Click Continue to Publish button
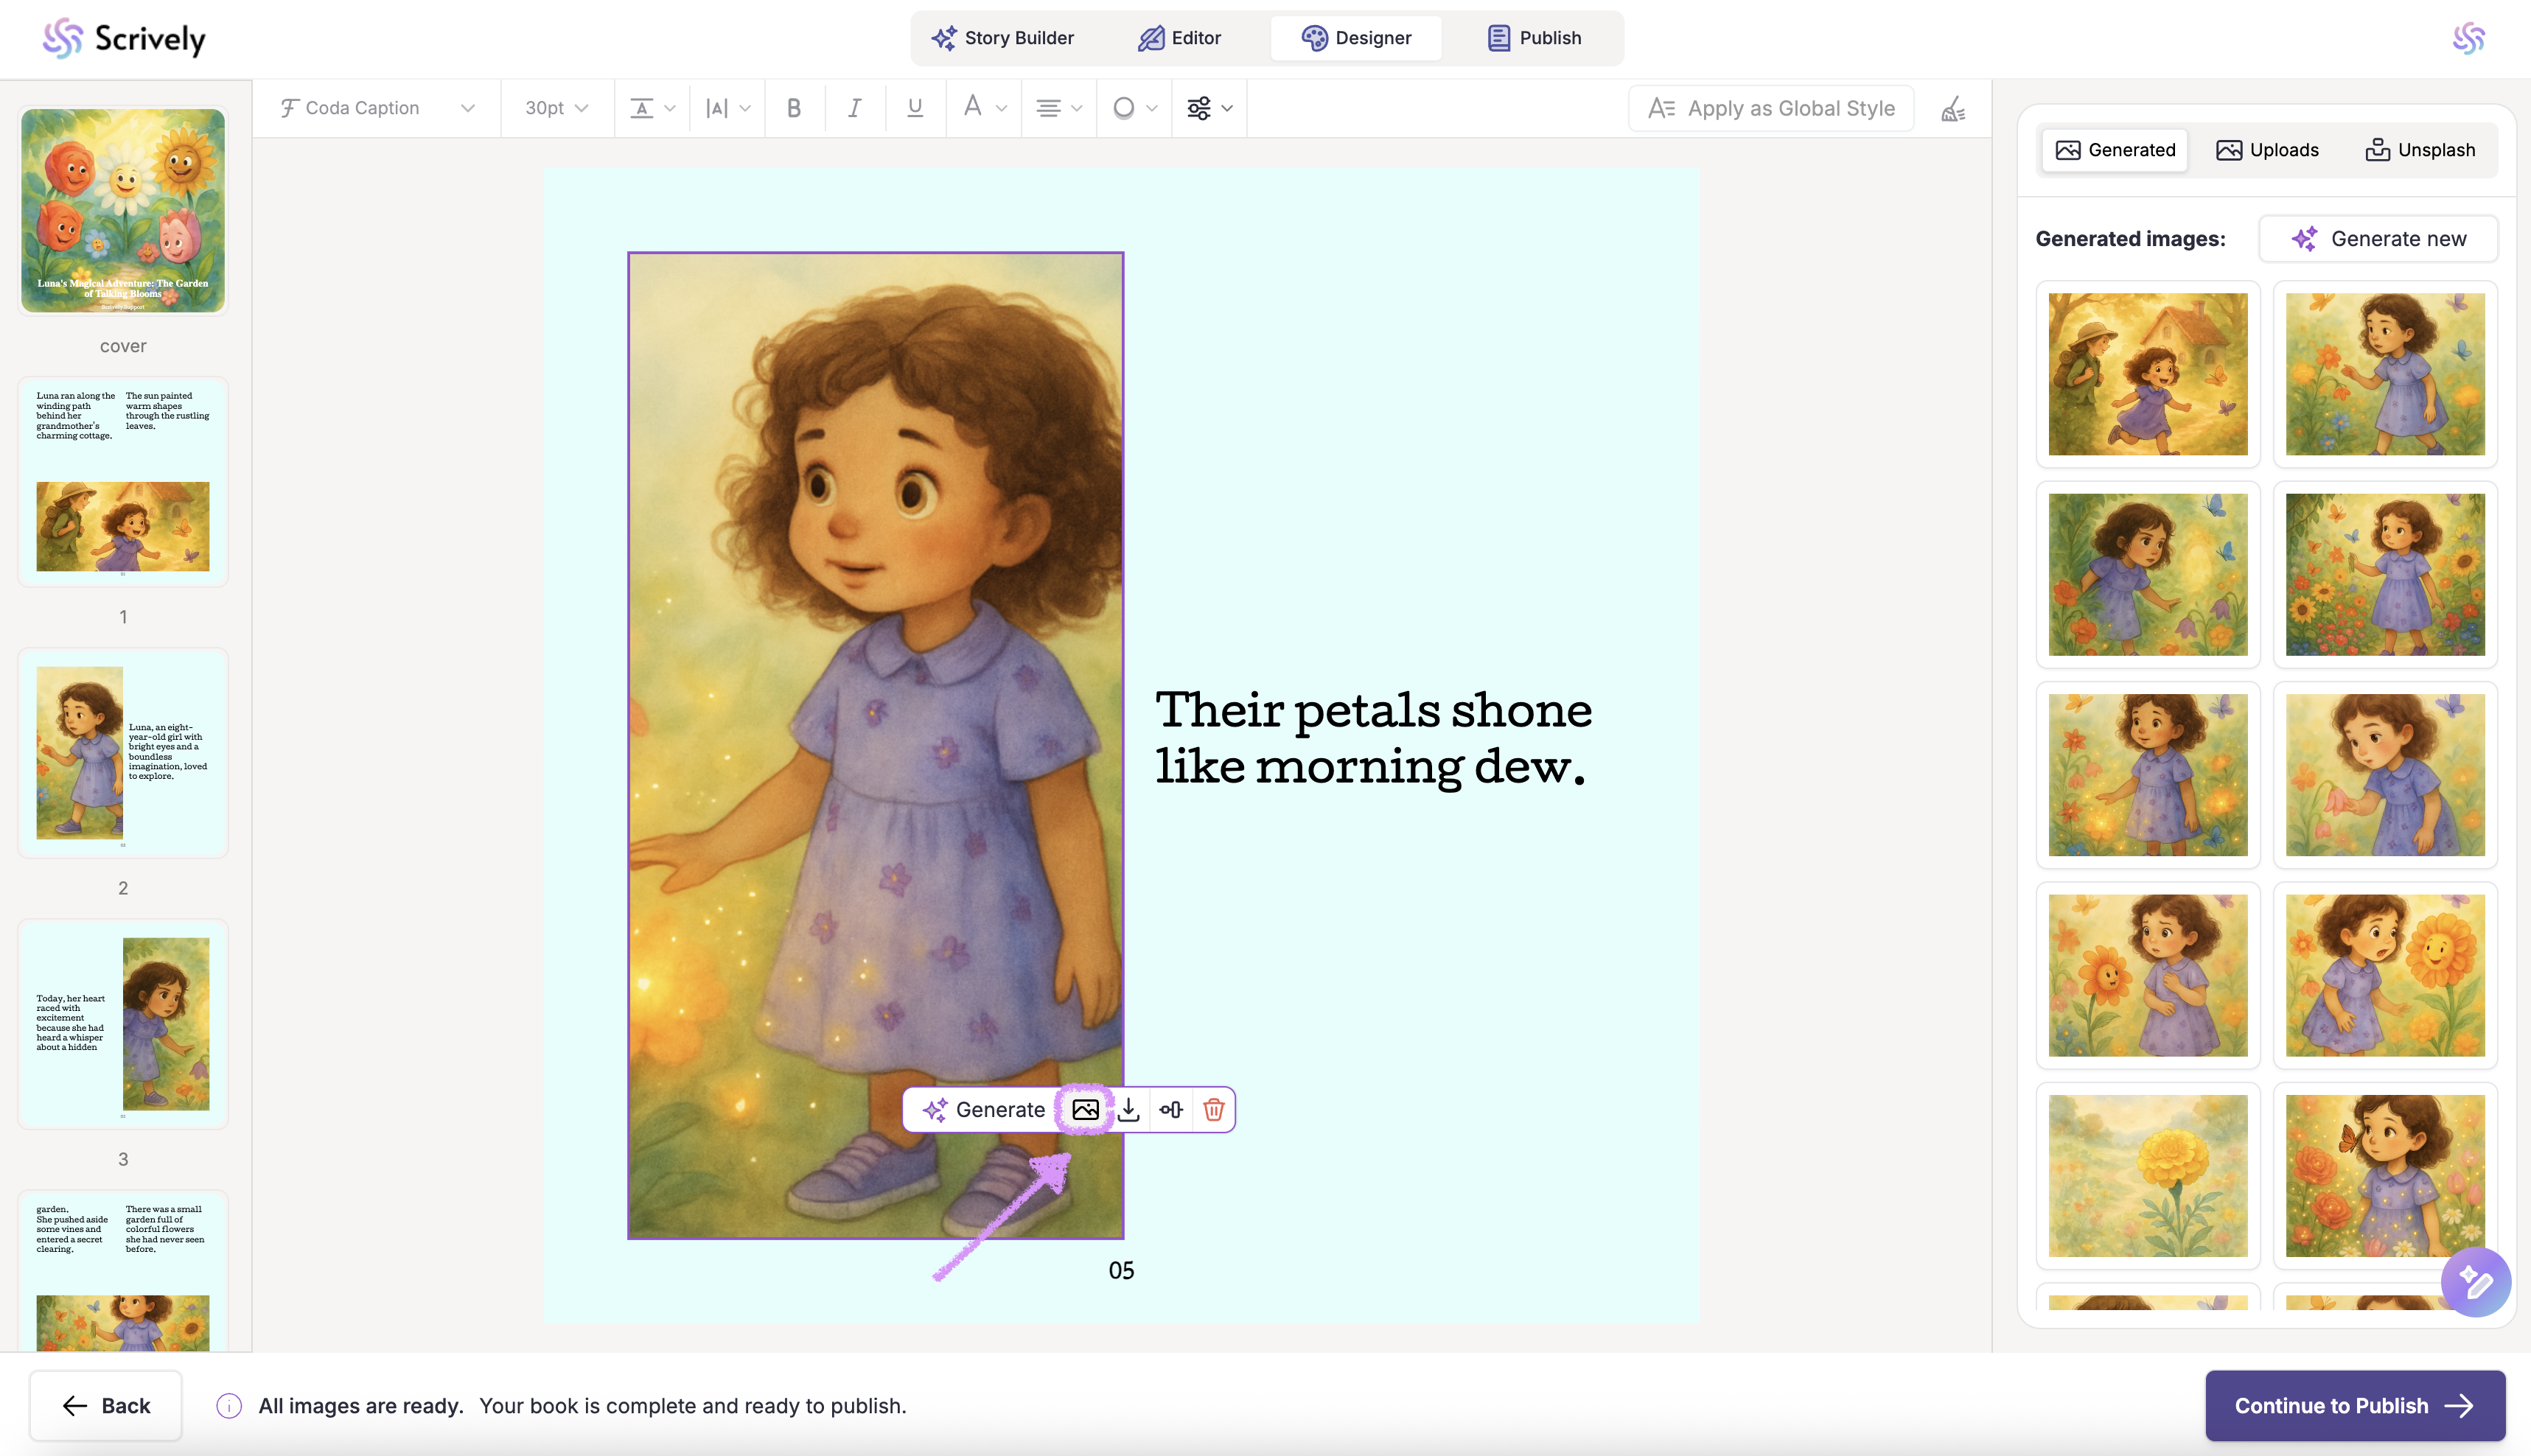 2354,1405
